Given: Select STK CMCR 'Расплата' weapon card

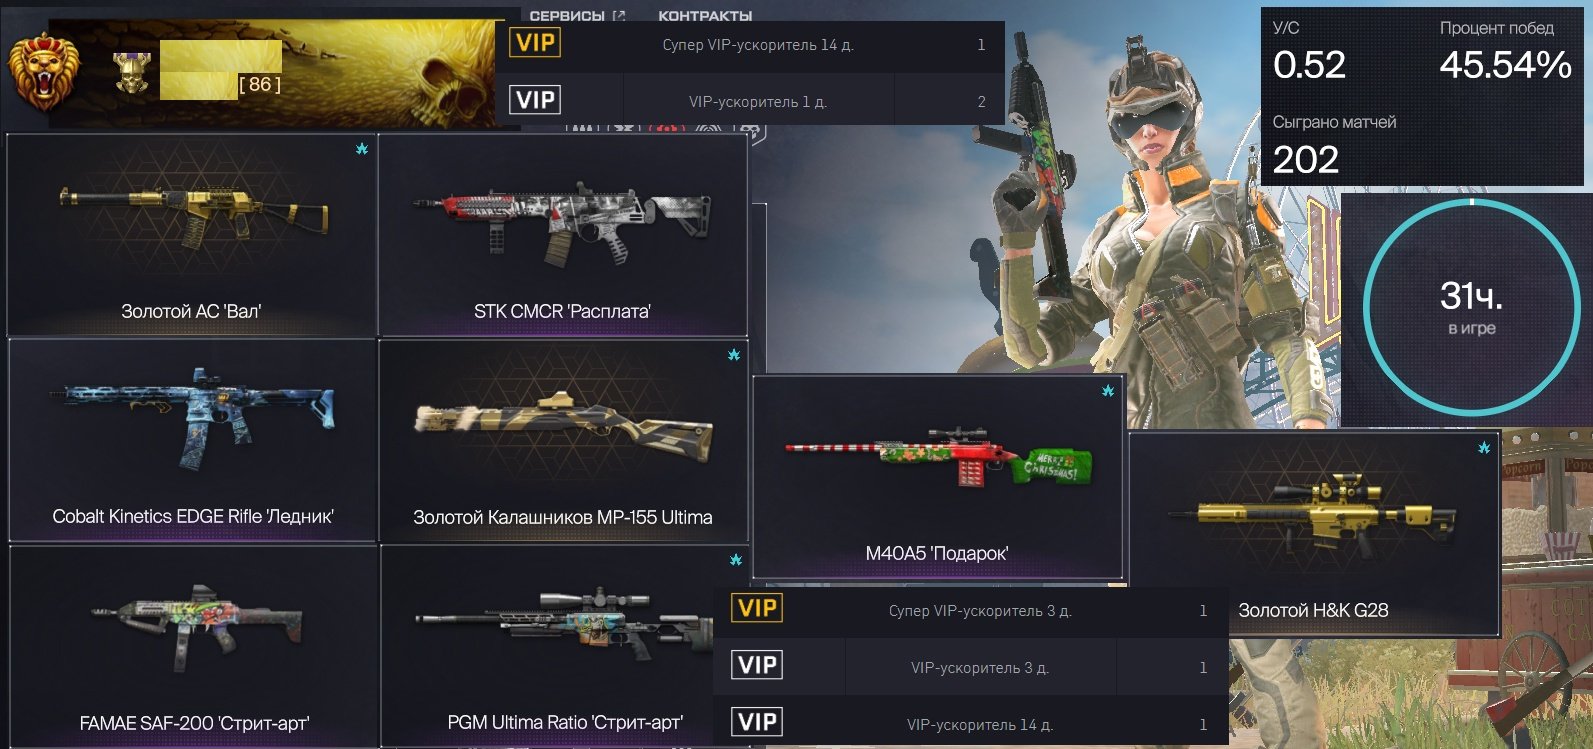Looking at the screenshot, I should [x=563, y=235].
